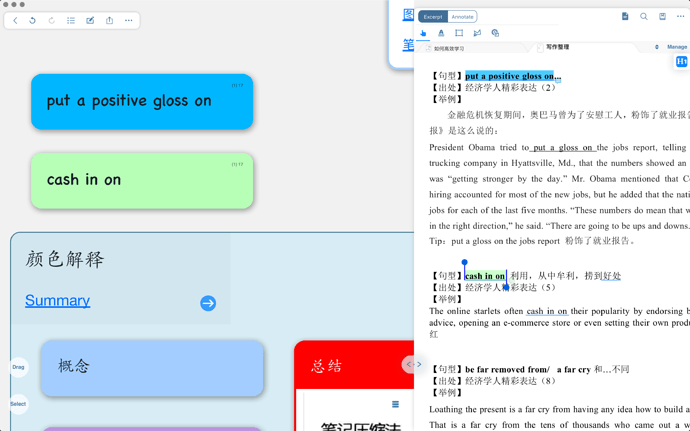690x431 pixels.
Task: Click the Tip line about jobs report
Action: point(532,241)
